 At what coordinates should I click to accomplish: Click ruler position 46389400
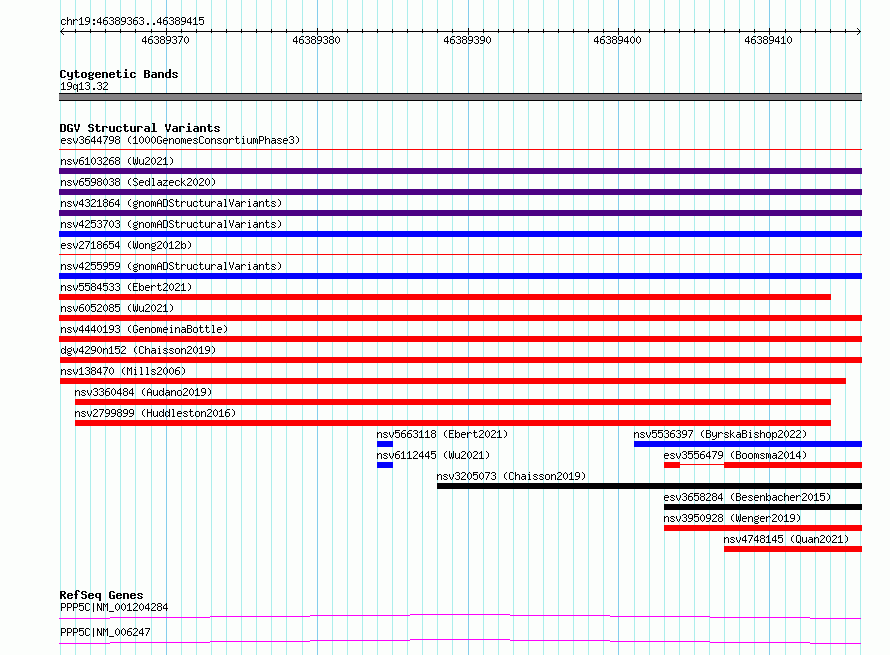[x=618, y=40]
